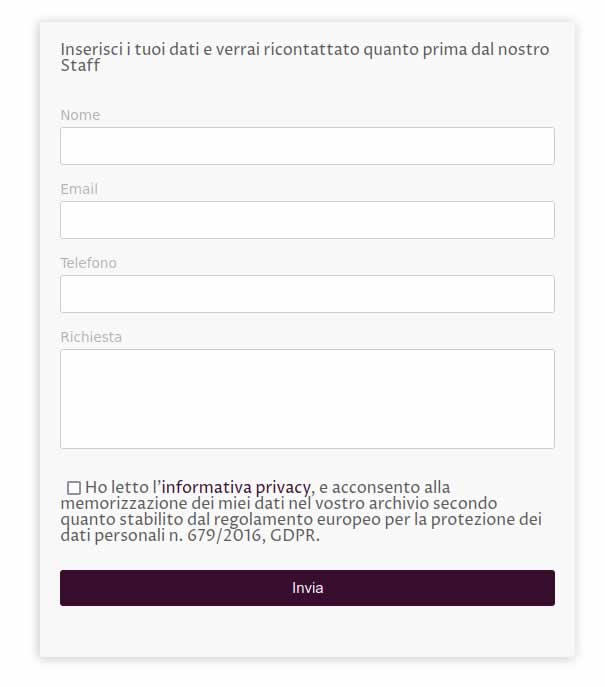
Task: Click the Telefono field label
Action: (88, 263)
